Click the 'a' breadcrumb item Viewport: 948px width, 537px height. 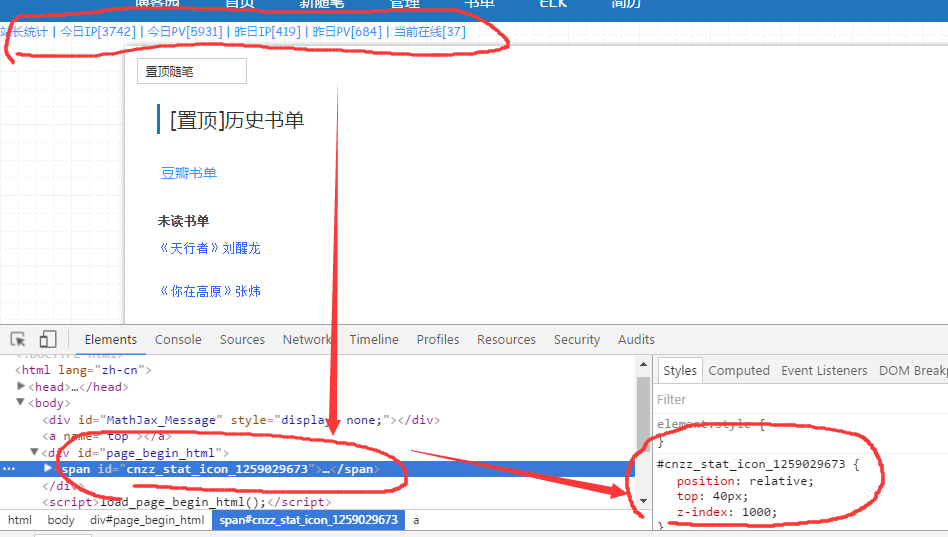(416, 520)
